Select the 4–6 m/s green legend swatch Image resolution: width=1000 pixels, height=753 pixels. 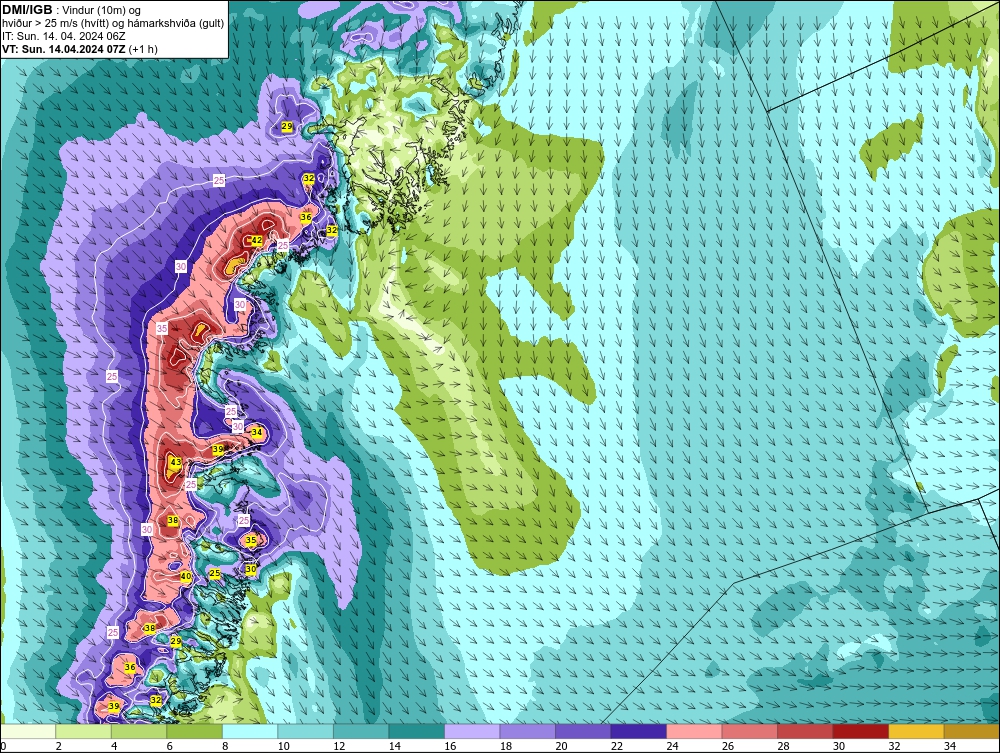click(x=139, y=731)
